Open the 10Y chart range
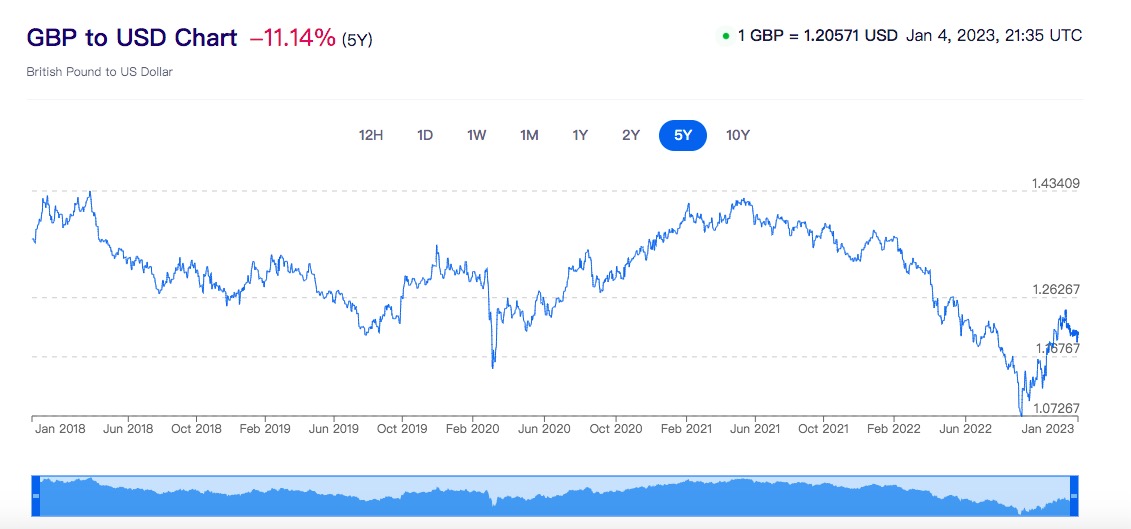The width and height of the screenshot is (1131, 529). [x=738, y=135]
